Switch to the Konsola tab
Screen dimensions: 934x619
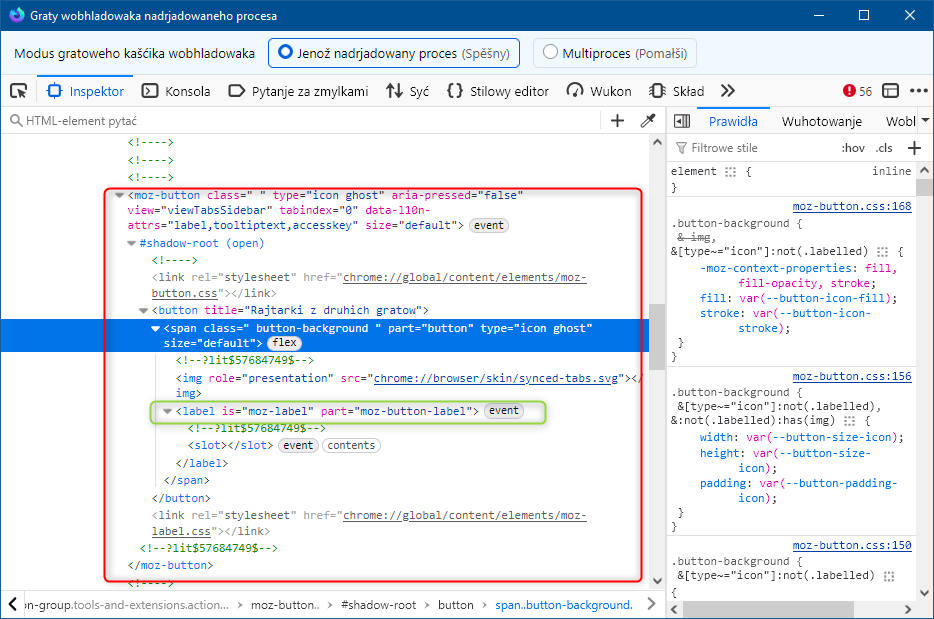click(176, 91)
